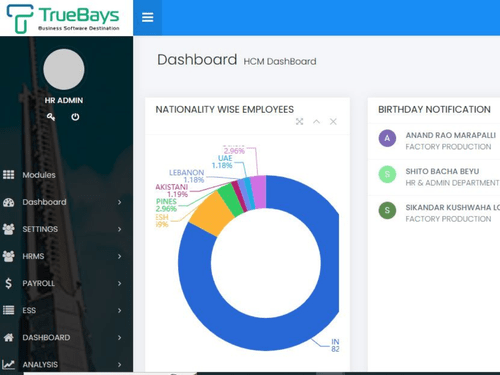Viewport: 500px width, 375px height.
Task: Expand the SETTINGS chevron
Action: point(119,229)
